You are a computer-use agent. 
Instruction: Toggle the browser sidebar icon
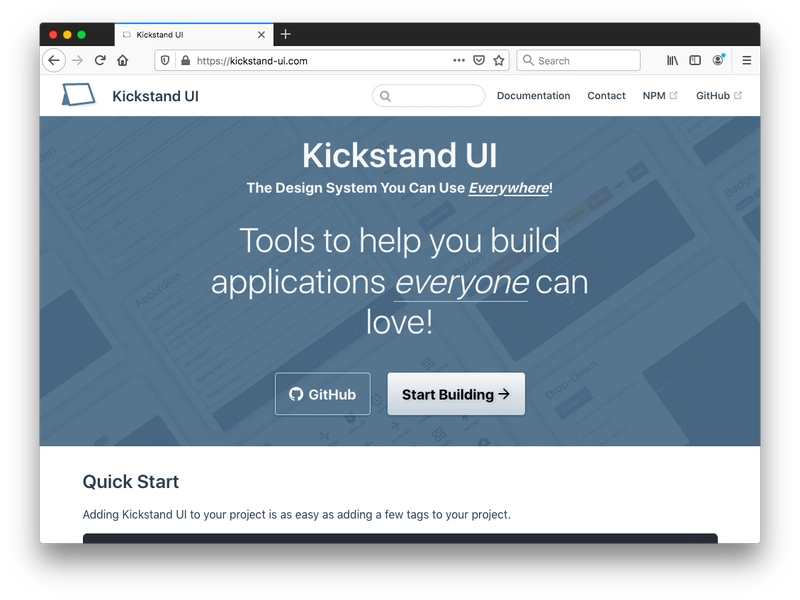coord(695,61)
